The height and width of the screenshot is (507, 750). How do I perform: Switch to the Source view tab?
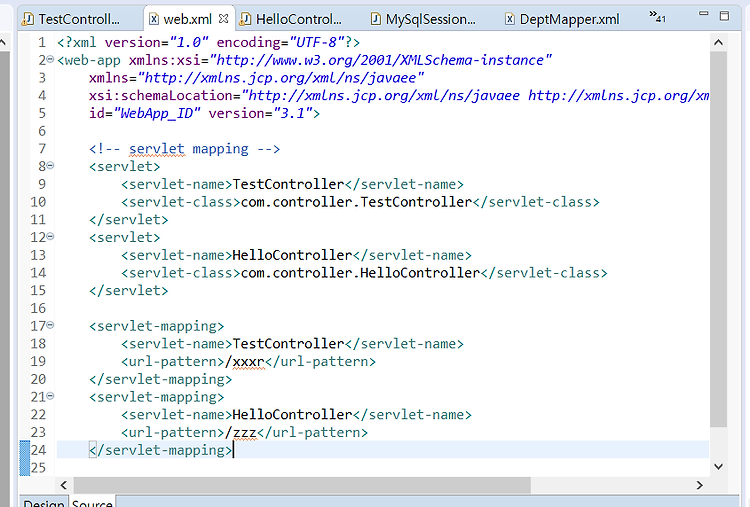click(x=92, y=503)
